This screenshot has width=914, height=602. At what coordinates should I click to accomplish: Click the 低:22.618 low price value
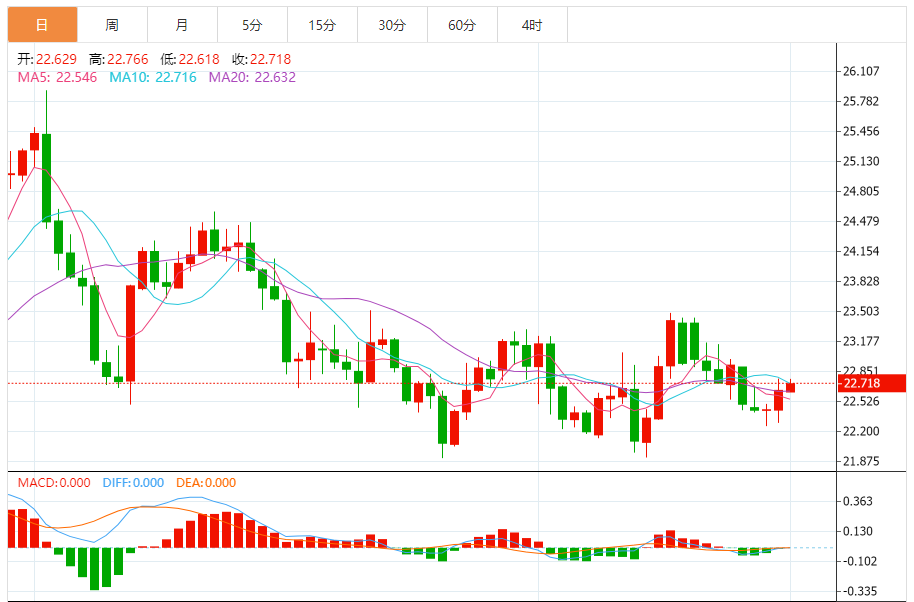coord(190,59)
